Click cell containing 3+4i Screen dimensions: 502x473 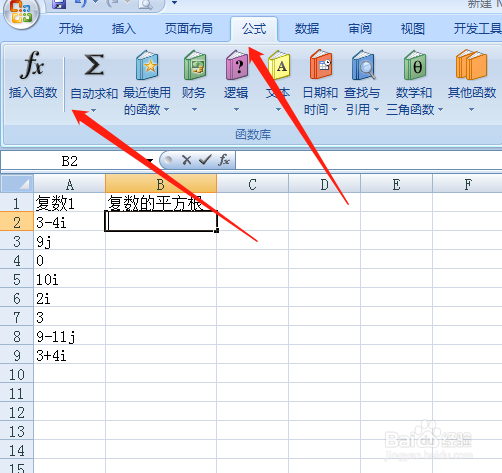(x=69, y=355)
